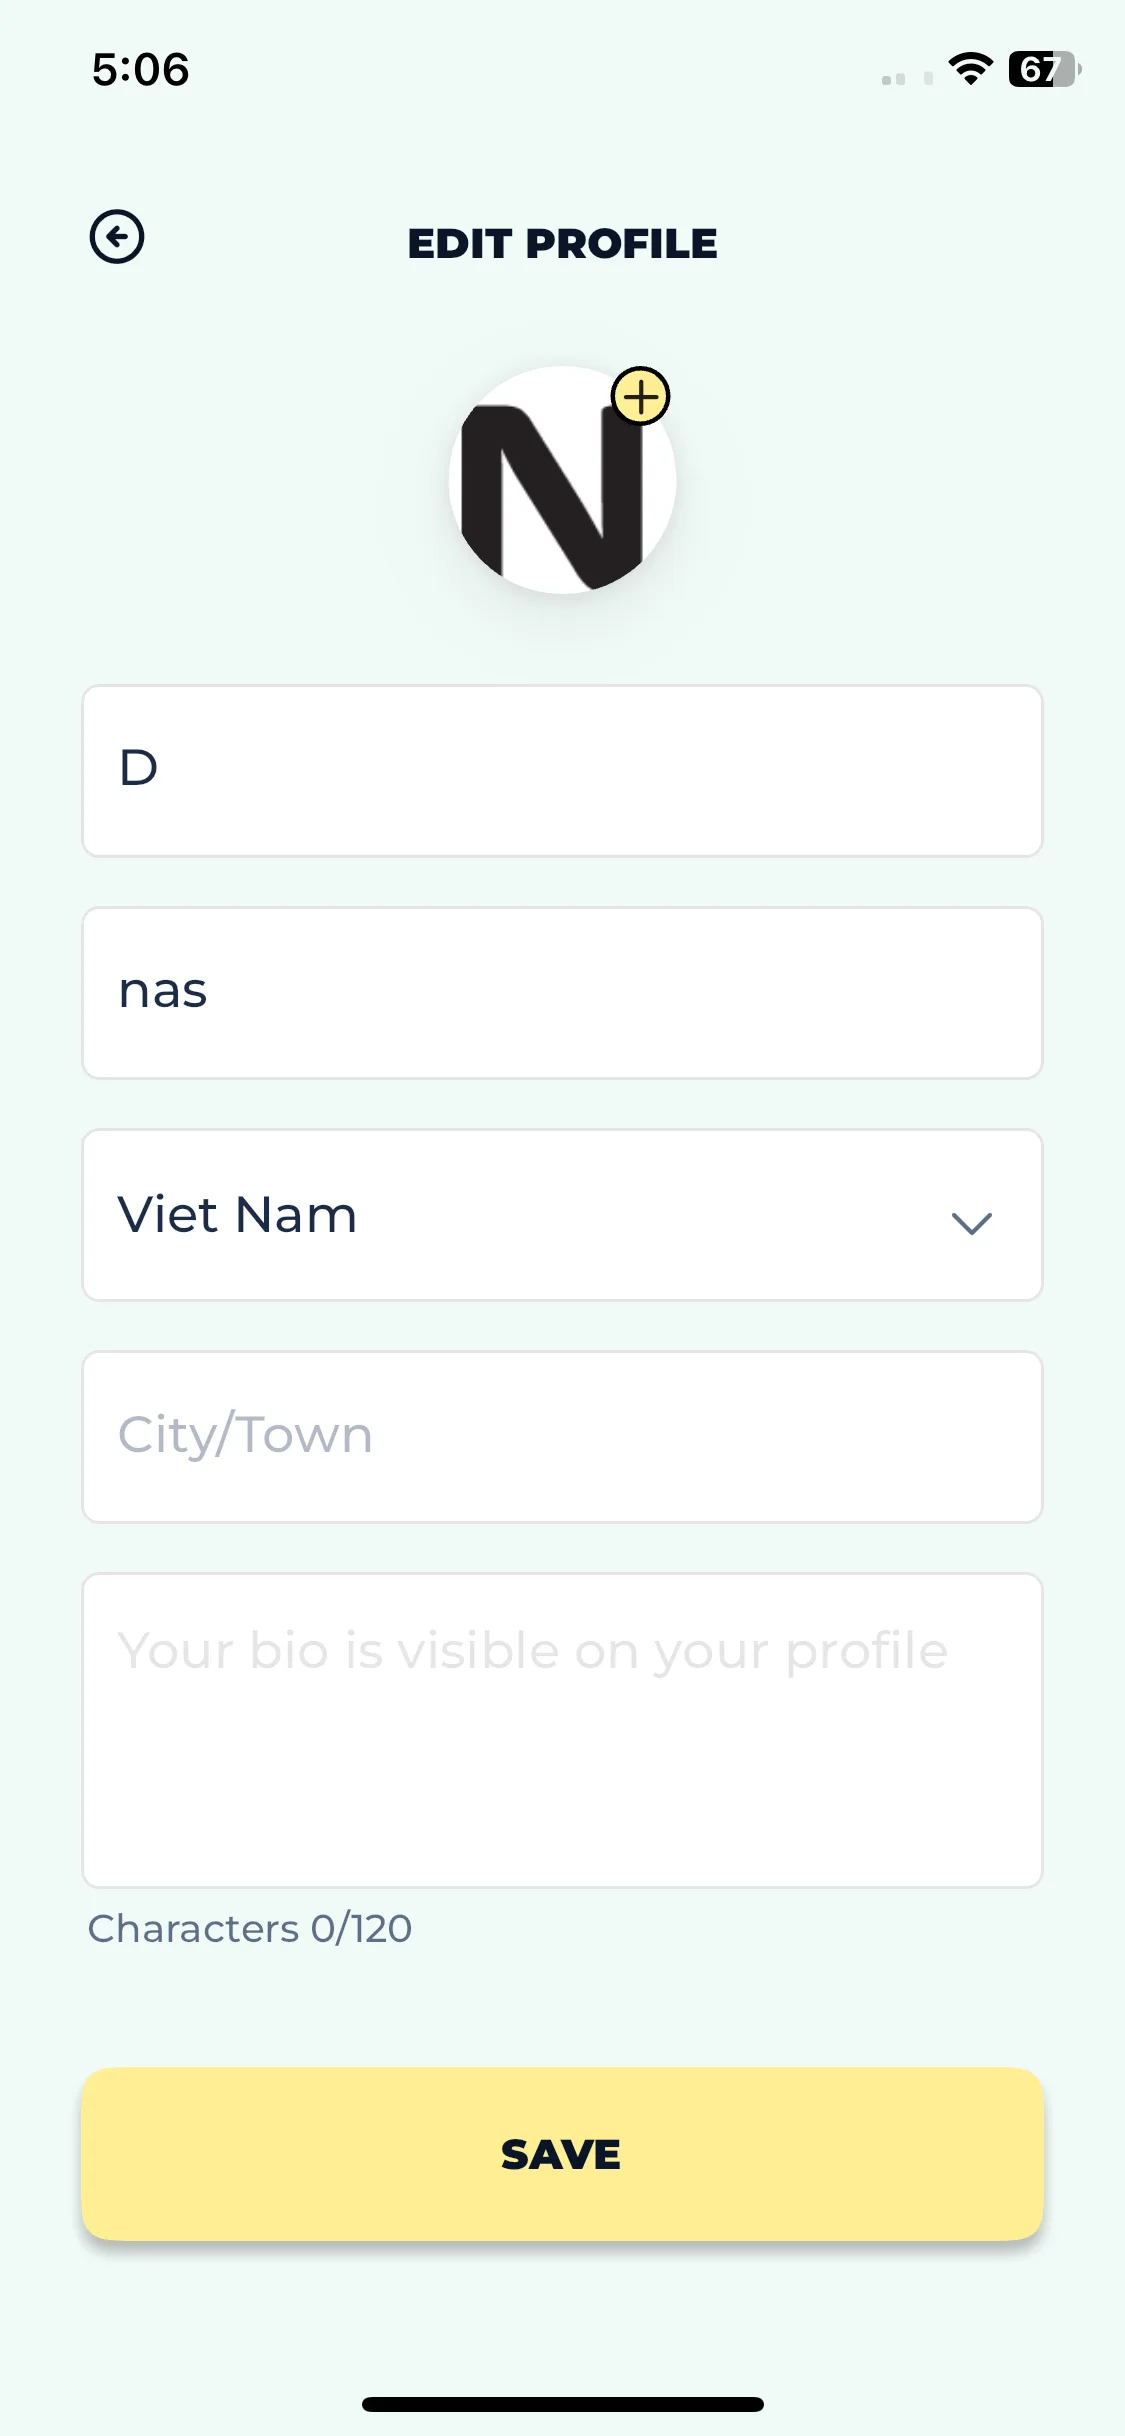Screen dimensions: 1125x2436
Task: Tap the Wi-Fi status icon
Action: point(970,69)
